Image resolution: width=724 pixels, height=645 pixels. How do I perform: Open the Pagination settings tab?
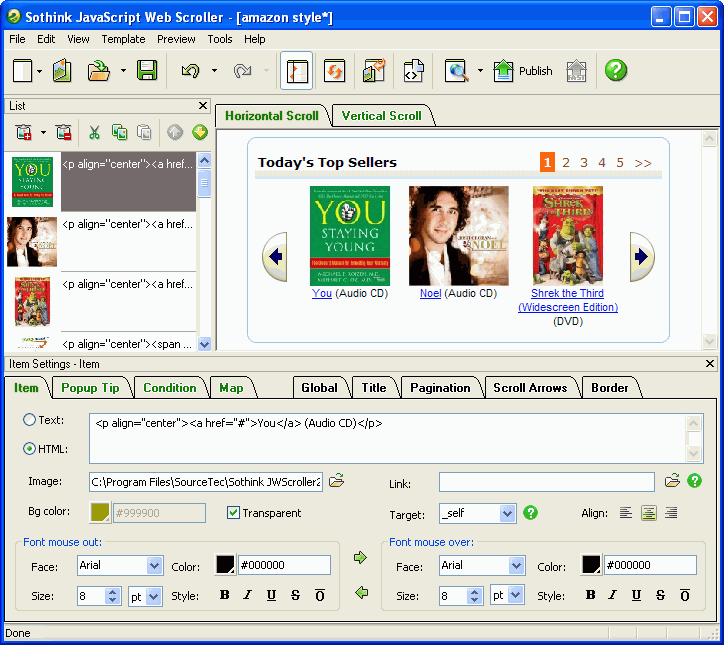point(440,388)
